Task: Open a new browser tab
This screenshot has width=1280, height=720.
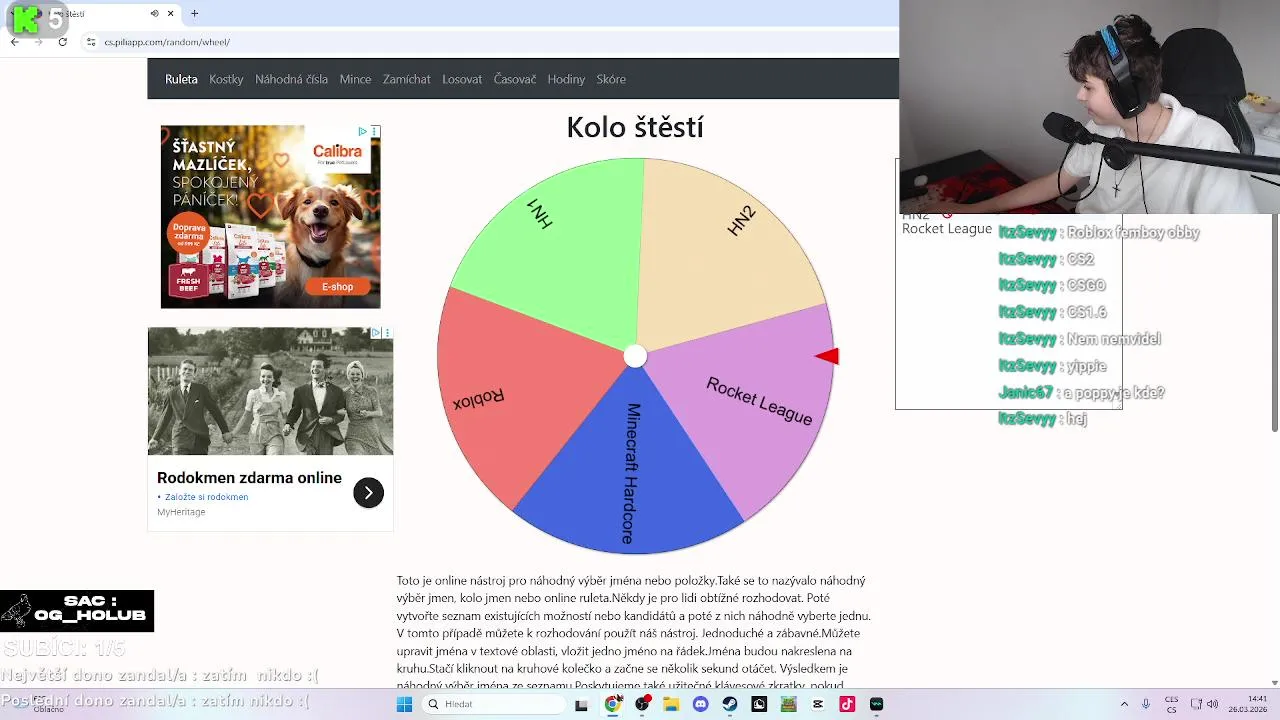Action: tap(194, 13)
